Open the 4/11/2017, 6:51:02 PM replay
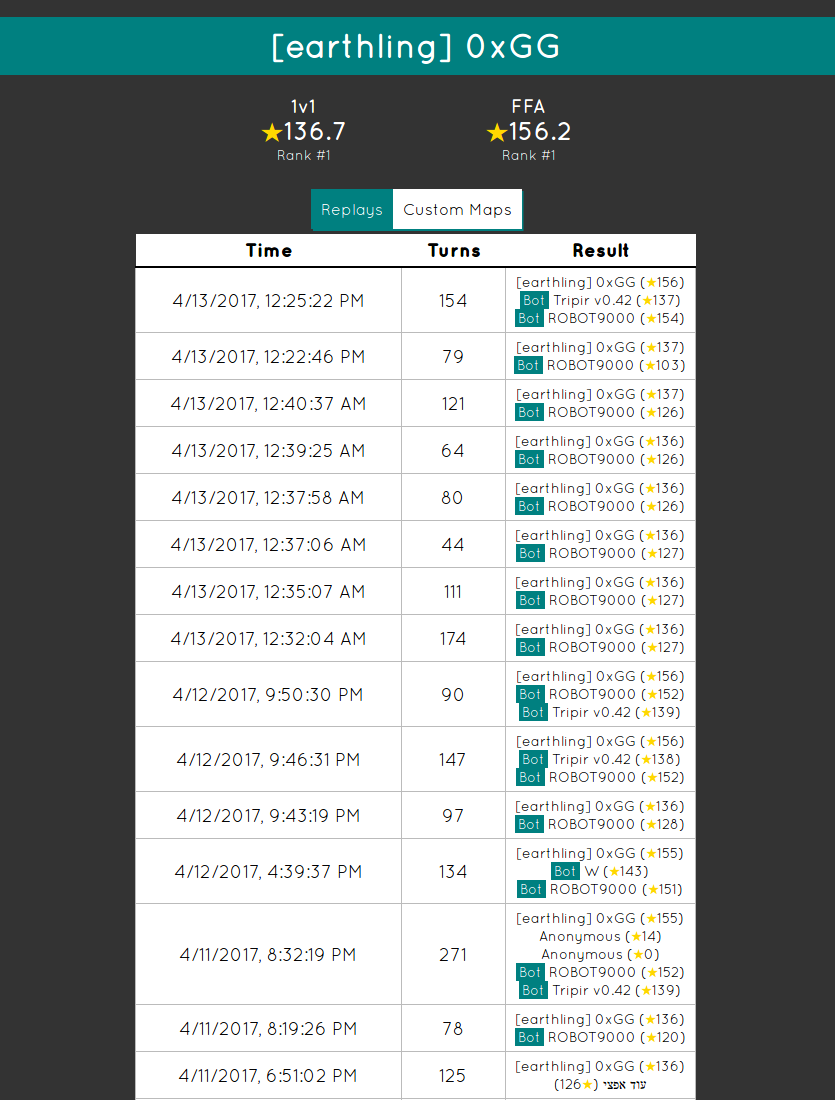Screen dimensions: 835x1100 268,1075
